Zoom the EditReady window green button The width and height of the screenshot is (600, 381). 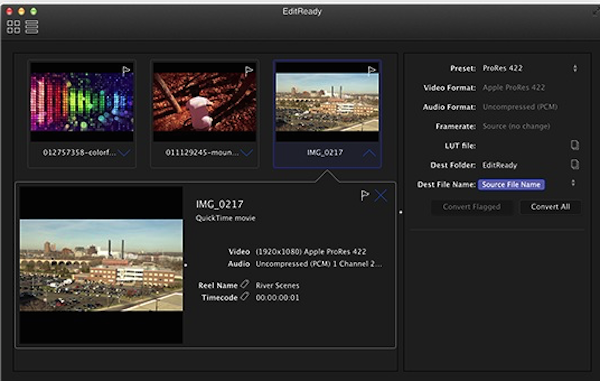34,11
